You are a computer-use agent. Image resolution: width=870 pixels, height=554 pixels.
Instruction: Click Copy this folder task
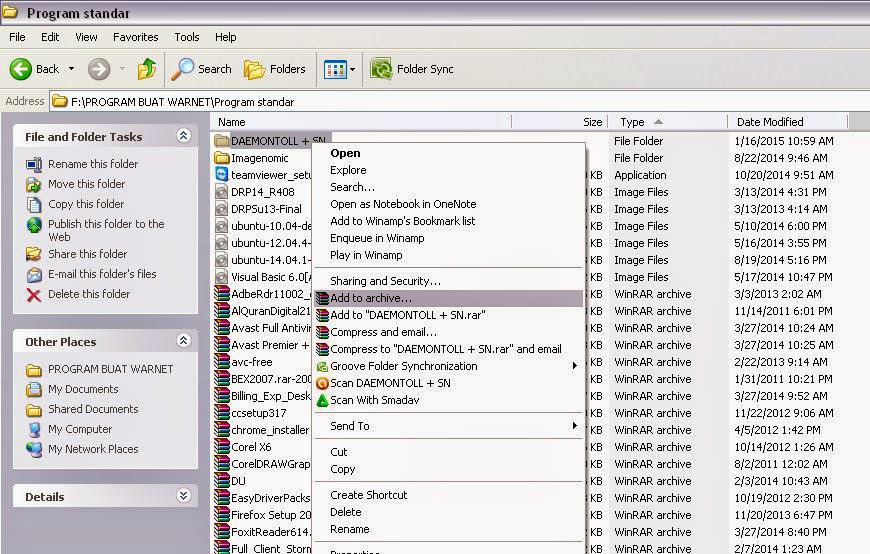[x=86, y=204]
